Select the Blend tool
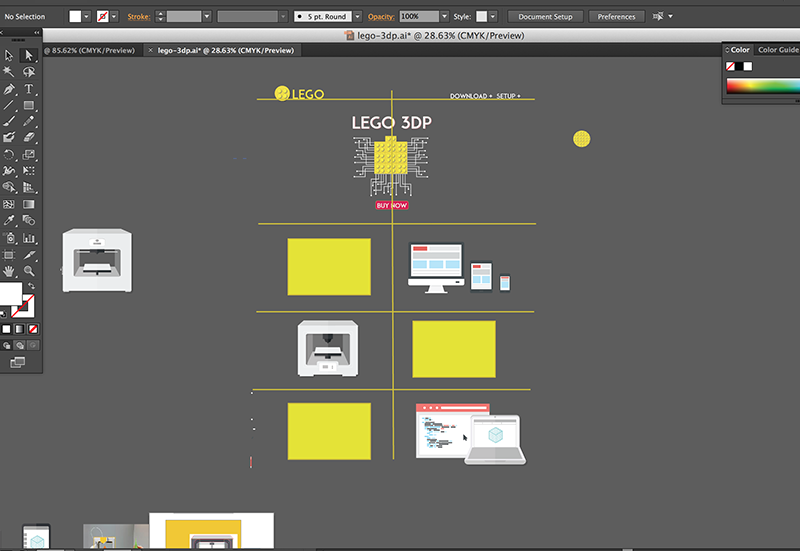This screenshot has height=551, width=800. coord(29,220)
